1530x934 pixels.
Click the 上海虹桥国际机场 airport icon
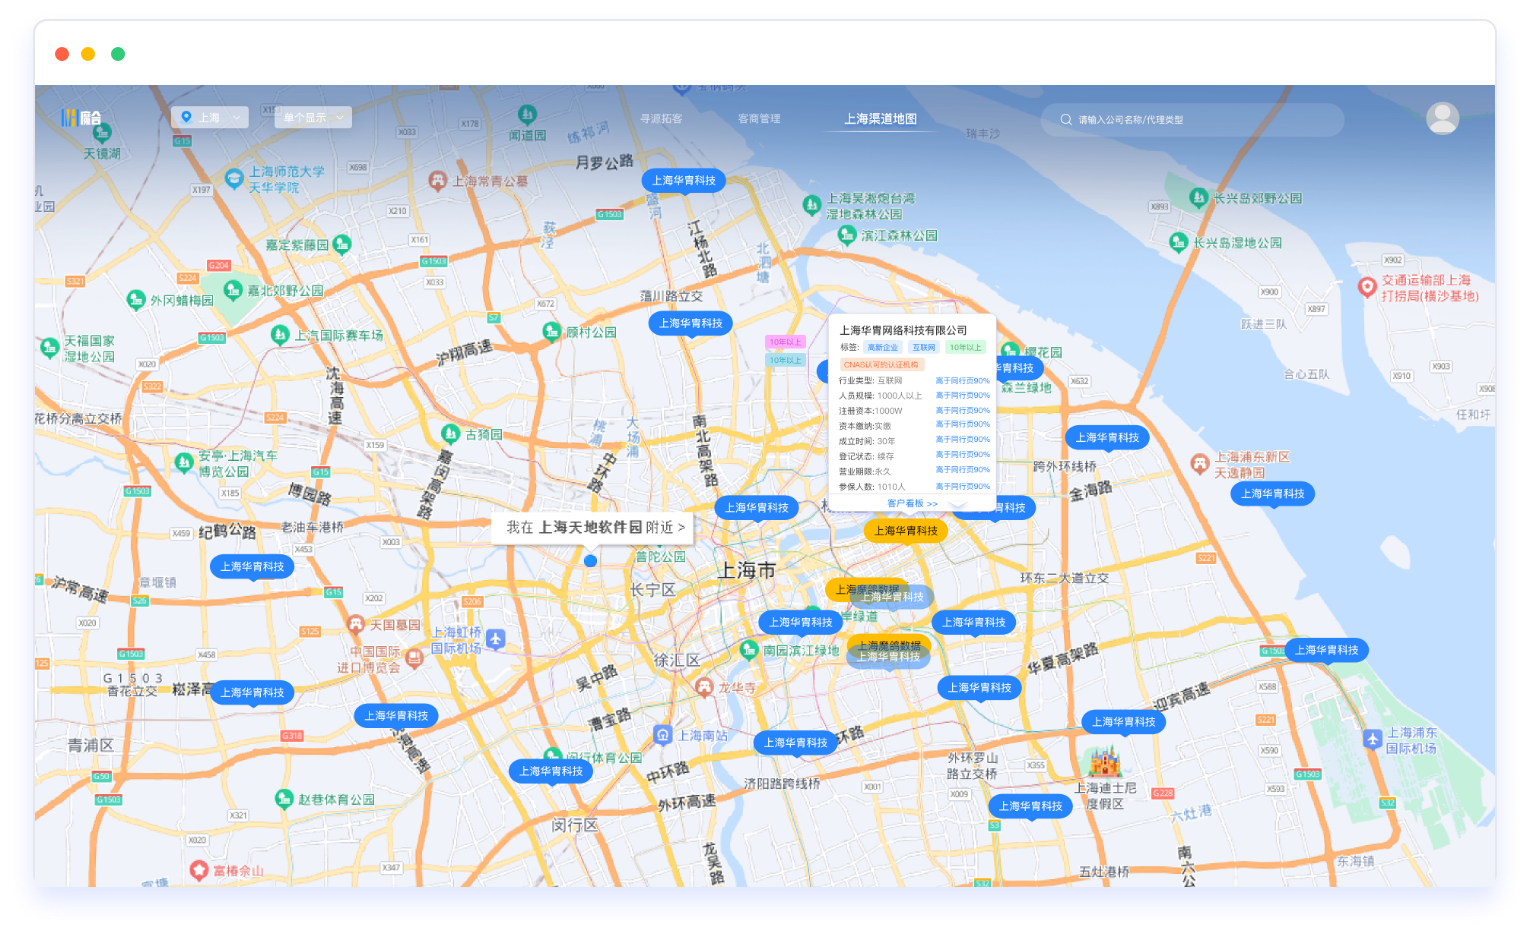(x=495, y=638)
